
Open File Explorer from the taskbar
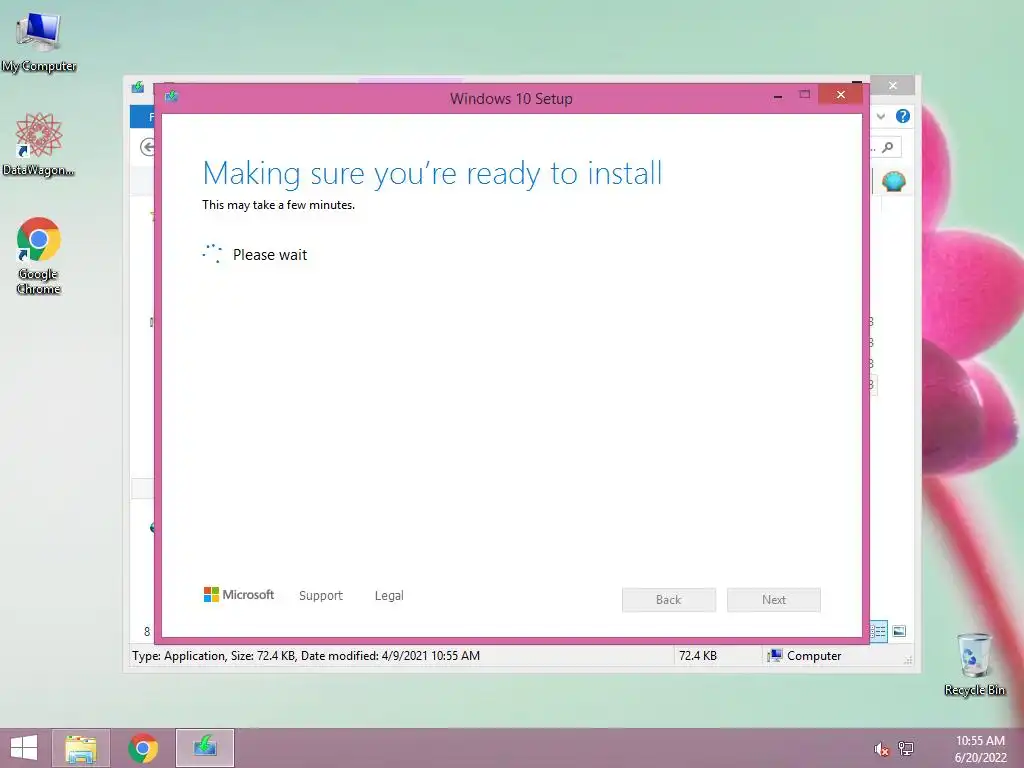[x=80, y=748]
